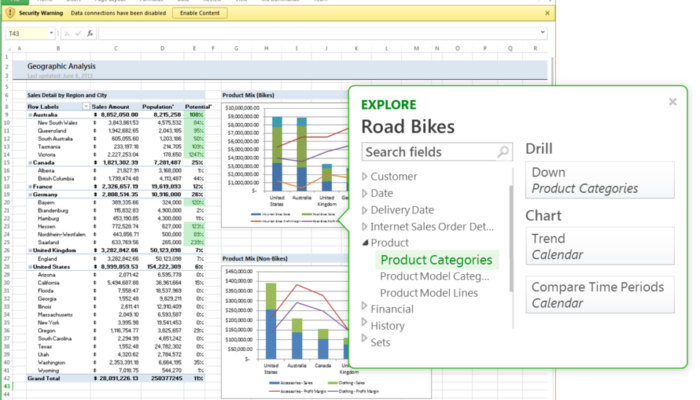Collapse the Germany row group

pyautogui.click(x=30, y=195)
